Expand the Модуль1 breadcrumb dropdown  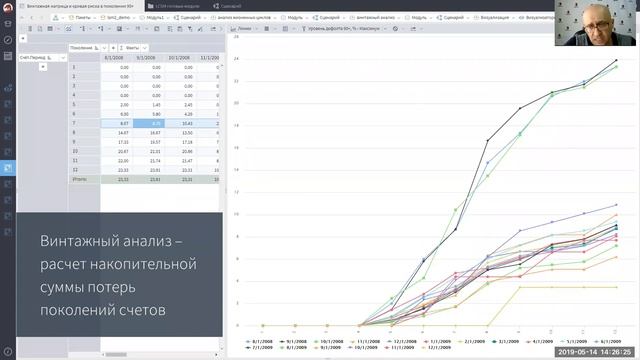click(168, 18)
